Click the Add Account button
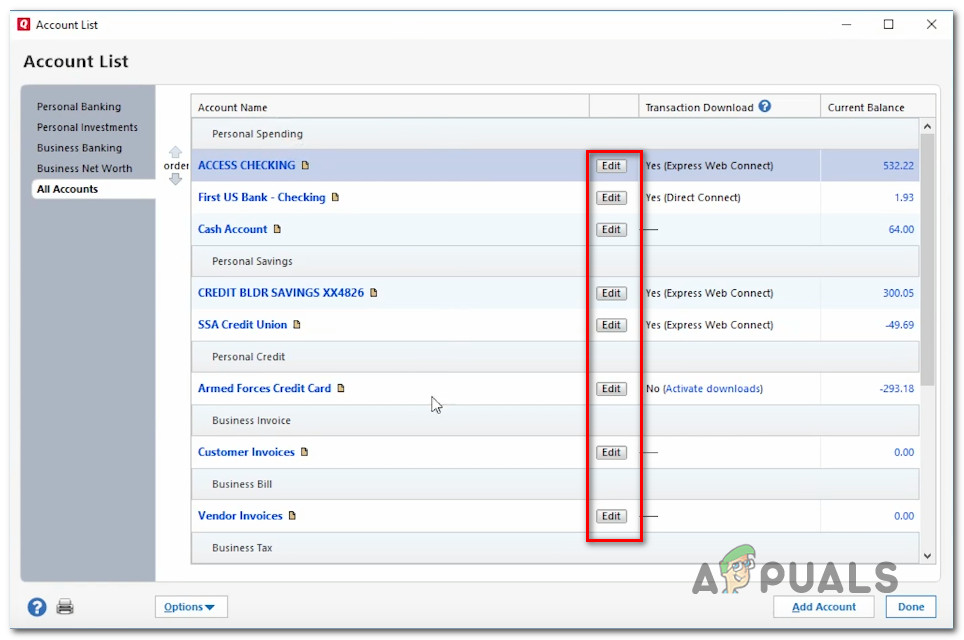 pyautogui.click(x=823, y=607)
